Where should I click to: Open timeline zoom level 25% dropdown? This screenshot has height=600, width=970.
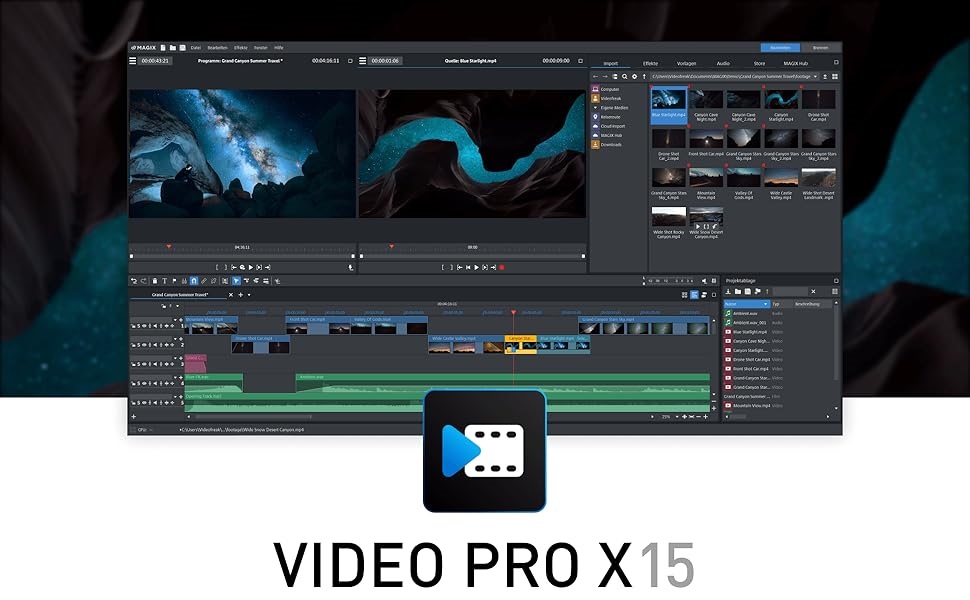point(676,417)
